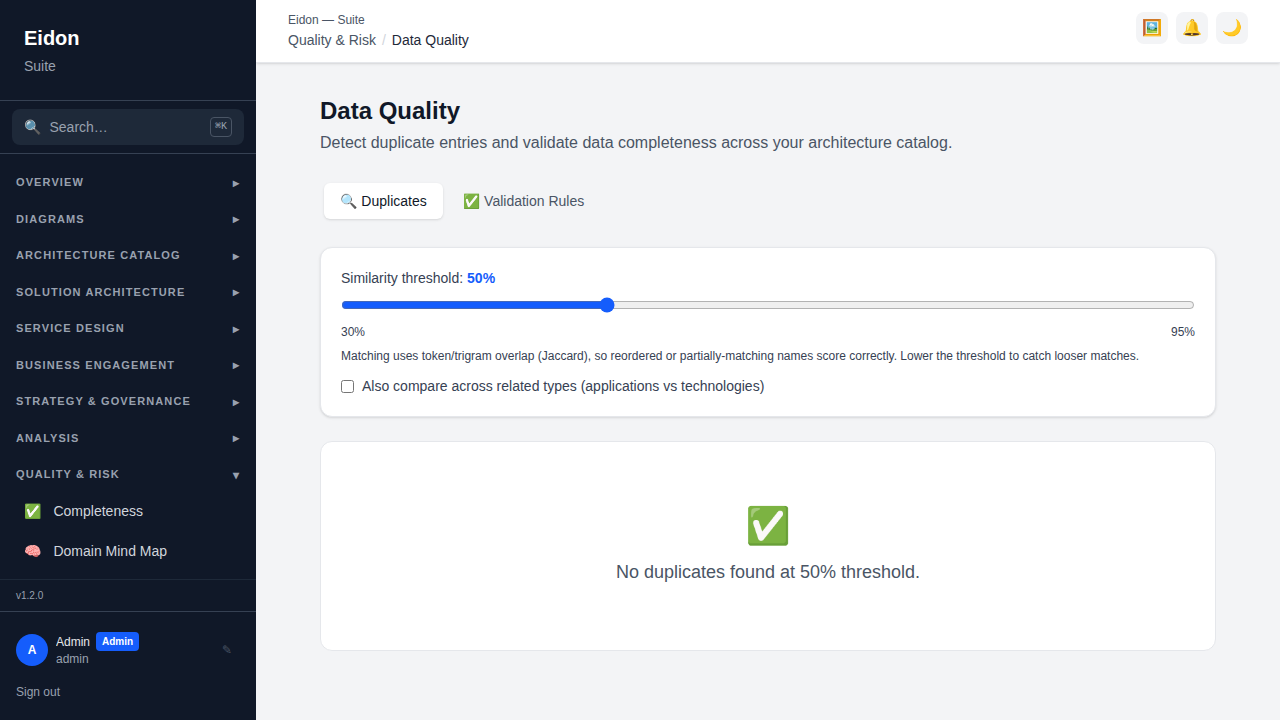Click the Completeness checkmark icon
1280x720 pixels.
[33, 511]
